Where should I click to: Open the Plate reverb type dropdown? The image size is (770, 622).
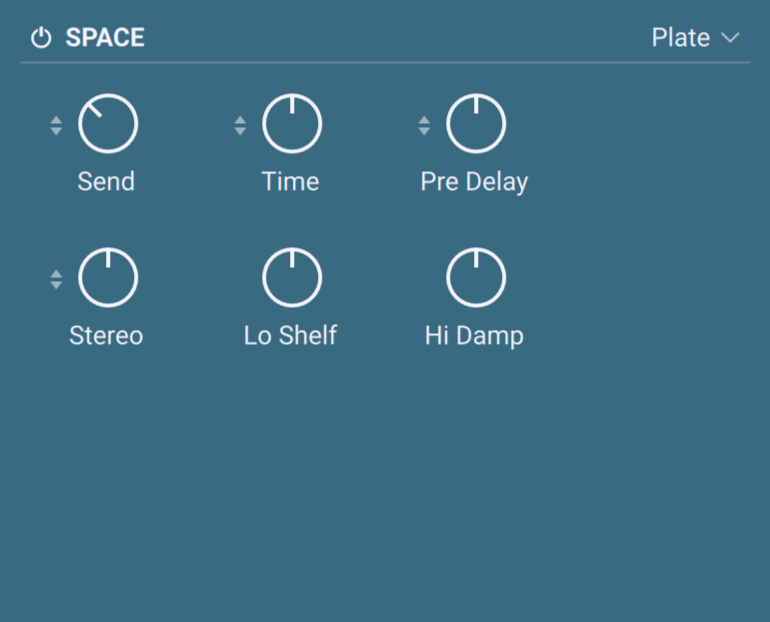pyautogui.click(x=681, y=38)
